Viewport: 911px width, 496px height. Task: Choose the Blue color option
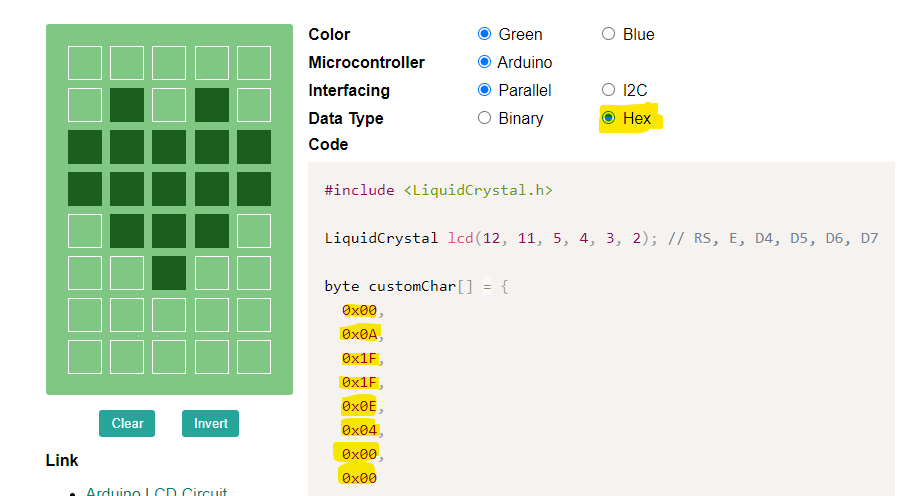608,34
